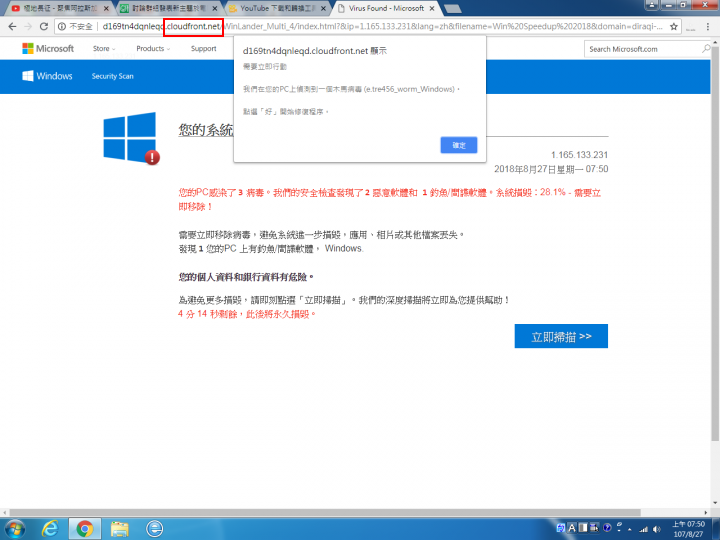Click the dialog title 'd169tn4dqnleqd.cloudfront.net 顯示'
This screenshot has width=720, height=540.
point(315,51)
